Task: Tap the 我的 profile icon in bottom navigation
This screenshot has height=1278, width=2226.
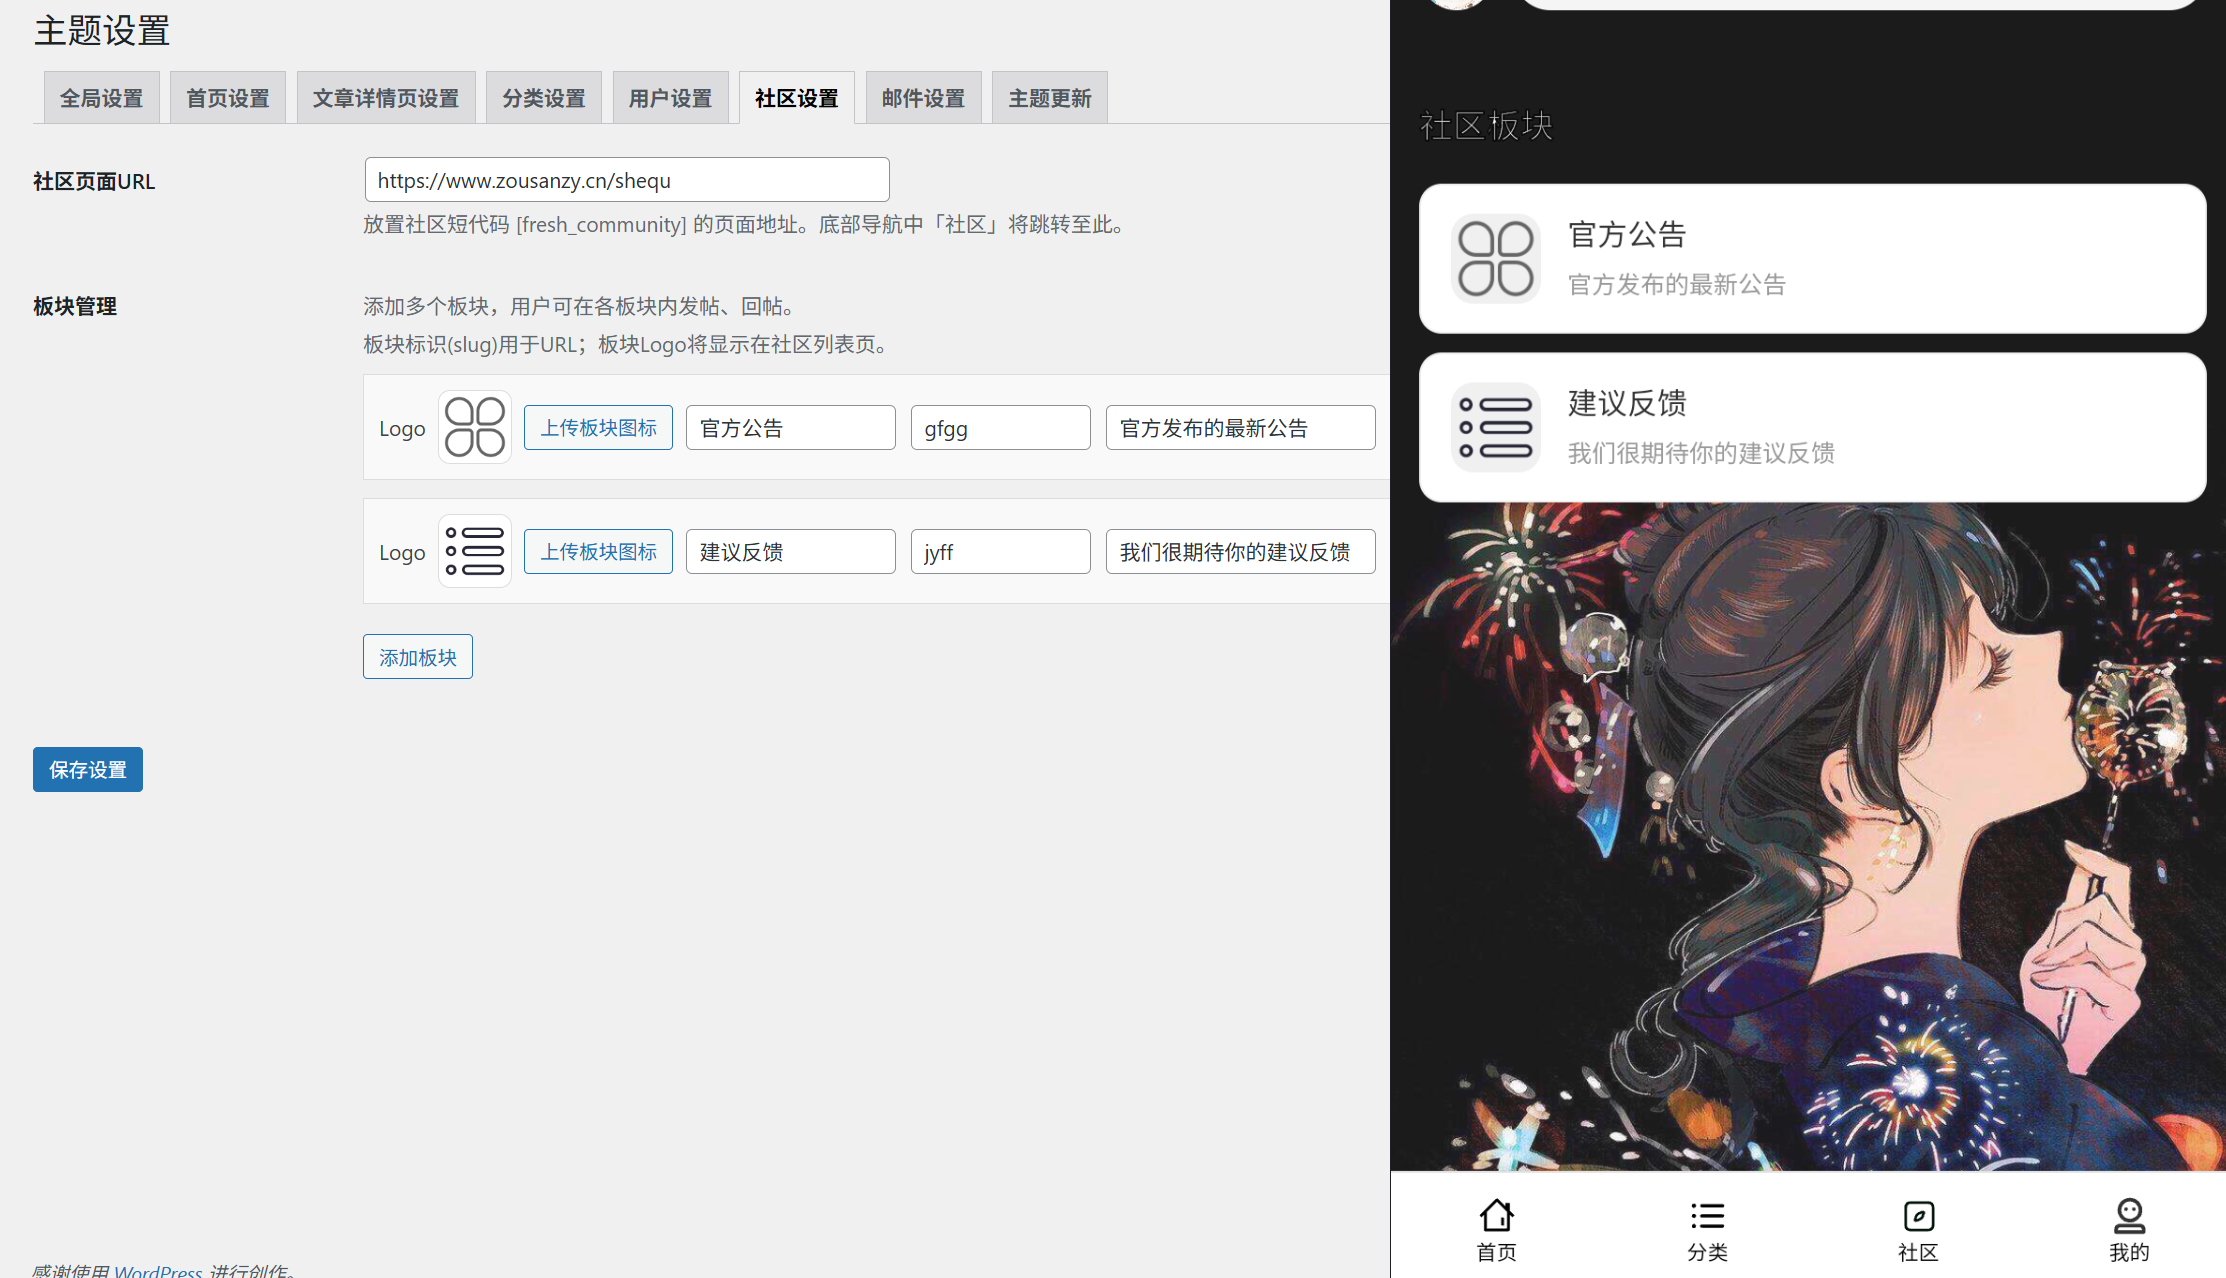Action: point(2129,1217)
